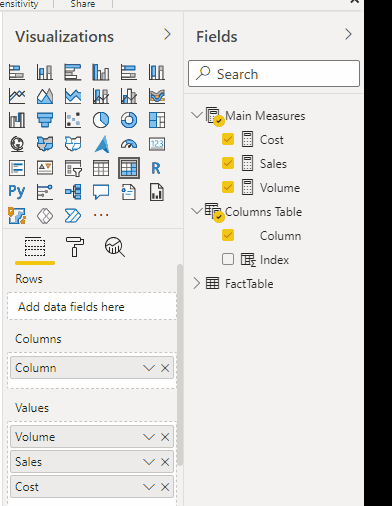Click the Rows add data fields area
Screen dimensions: 392x506
tap(92, 307)
